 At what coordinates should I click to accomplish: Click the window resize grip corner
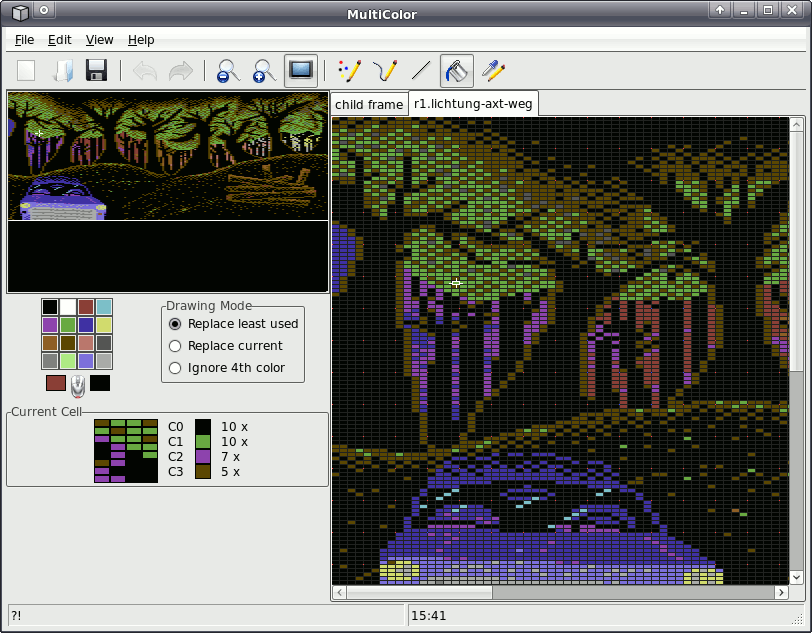[798, 619]
